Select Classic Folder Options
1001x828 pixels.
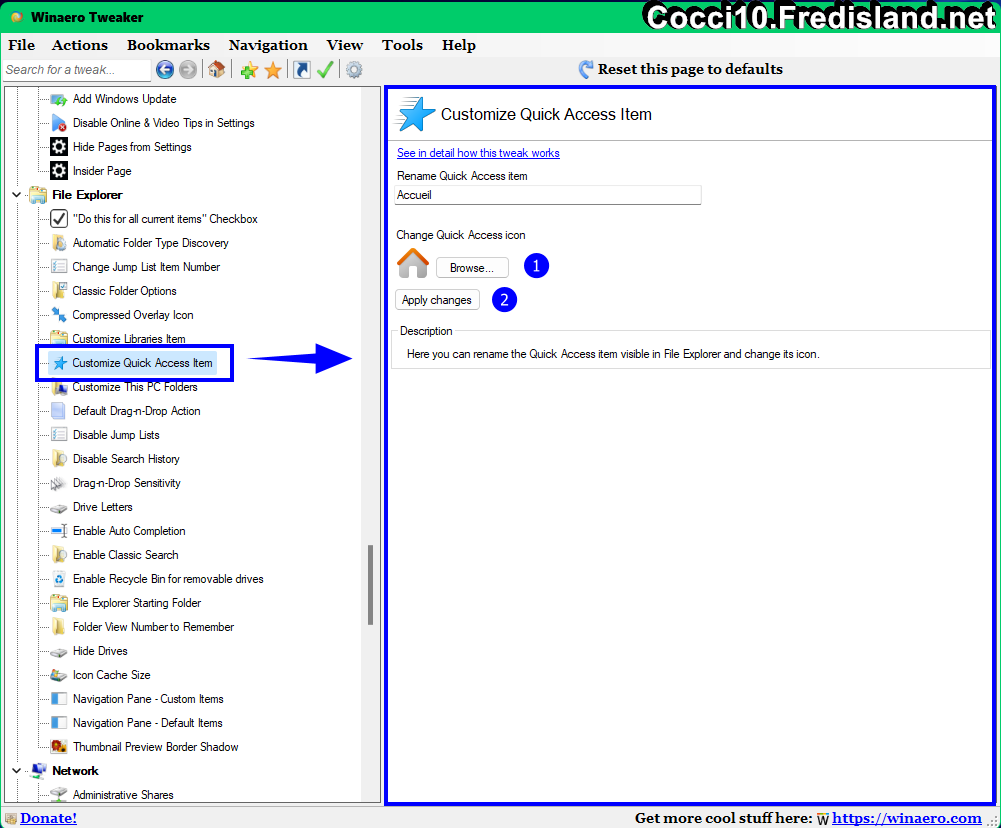click(x=124, y=291)
